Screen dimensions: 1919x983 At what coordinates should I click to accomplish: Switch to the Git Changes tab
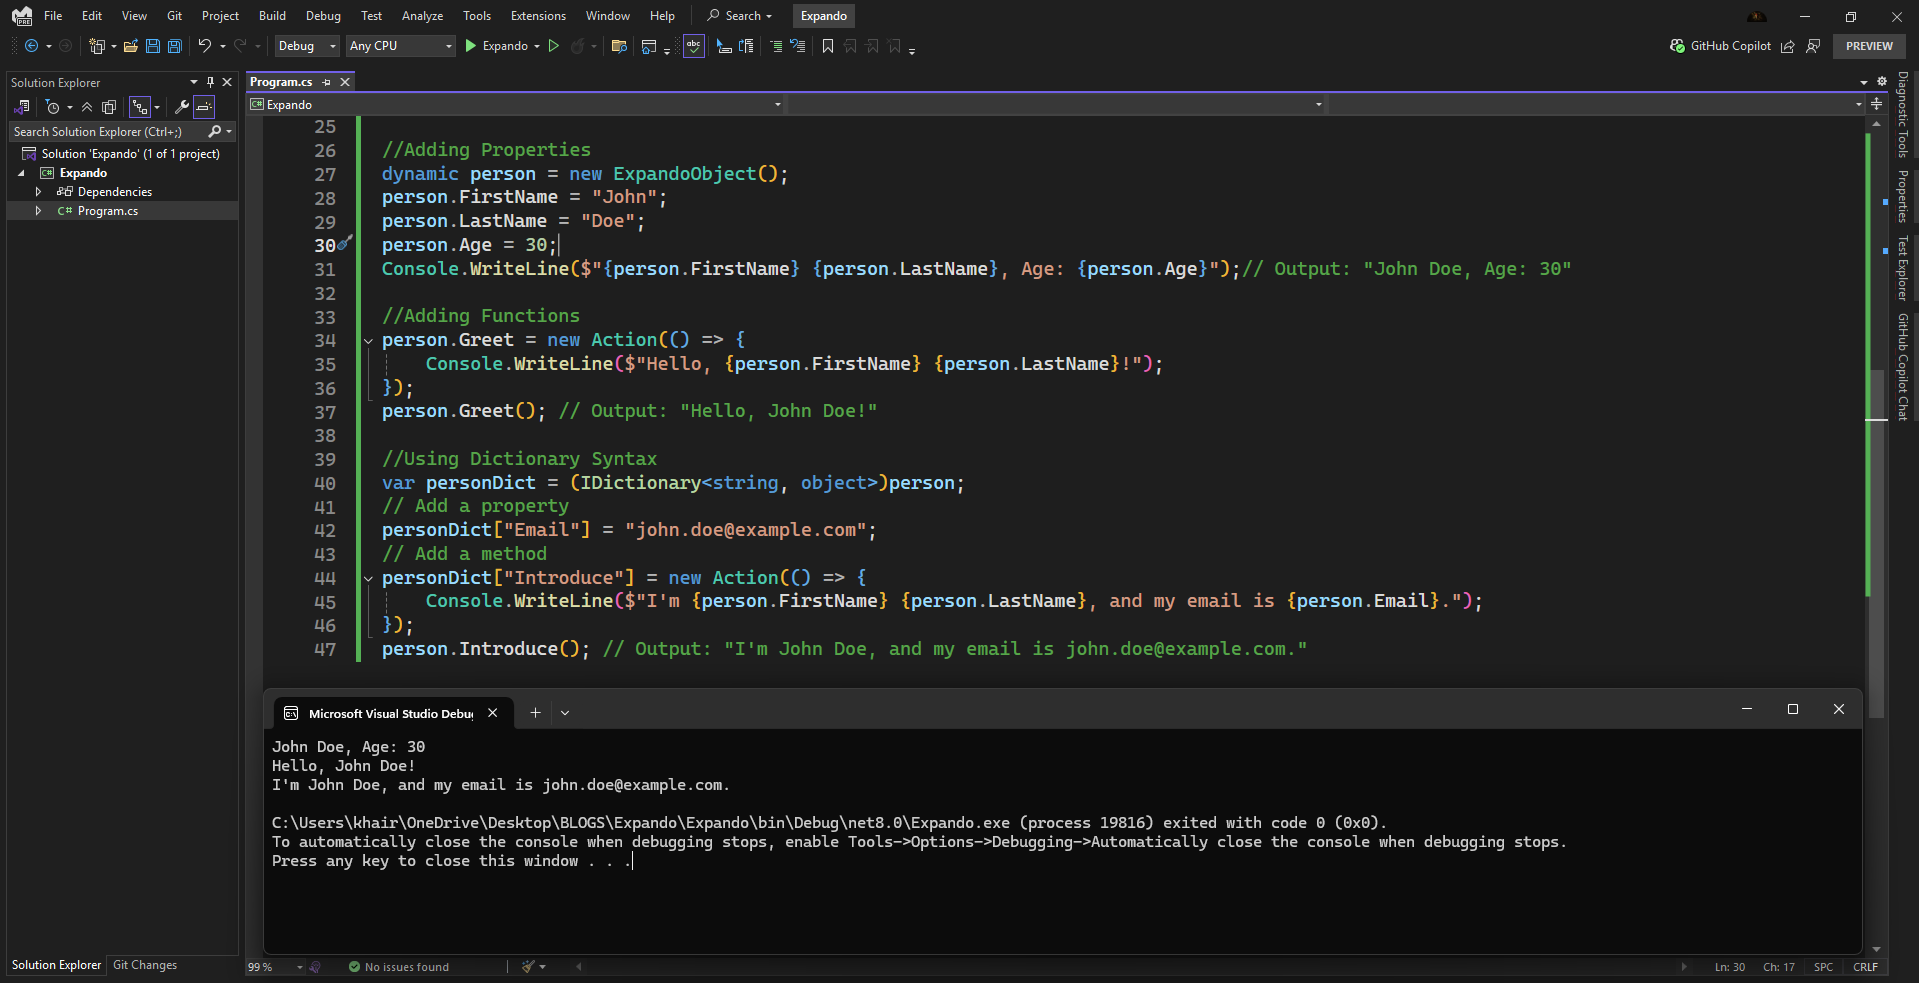pos(145,965)
